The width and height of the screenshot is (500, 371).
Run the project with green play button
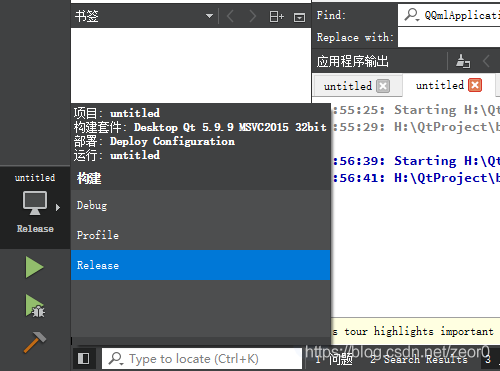click(35, 267)
